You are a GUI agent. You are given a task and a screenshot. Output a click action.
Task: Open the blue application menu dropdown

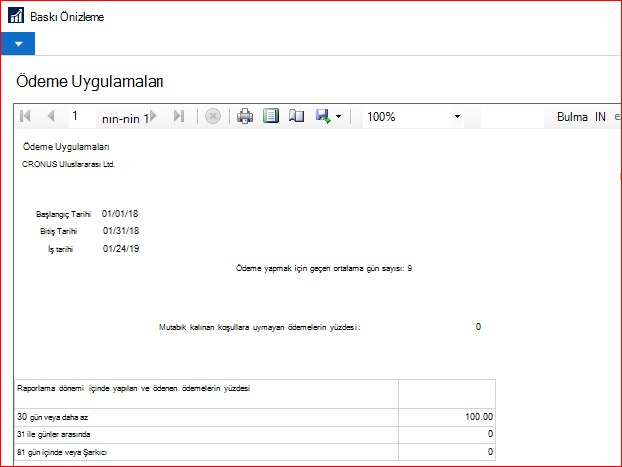pyautogui.click(x=18, y=44)
